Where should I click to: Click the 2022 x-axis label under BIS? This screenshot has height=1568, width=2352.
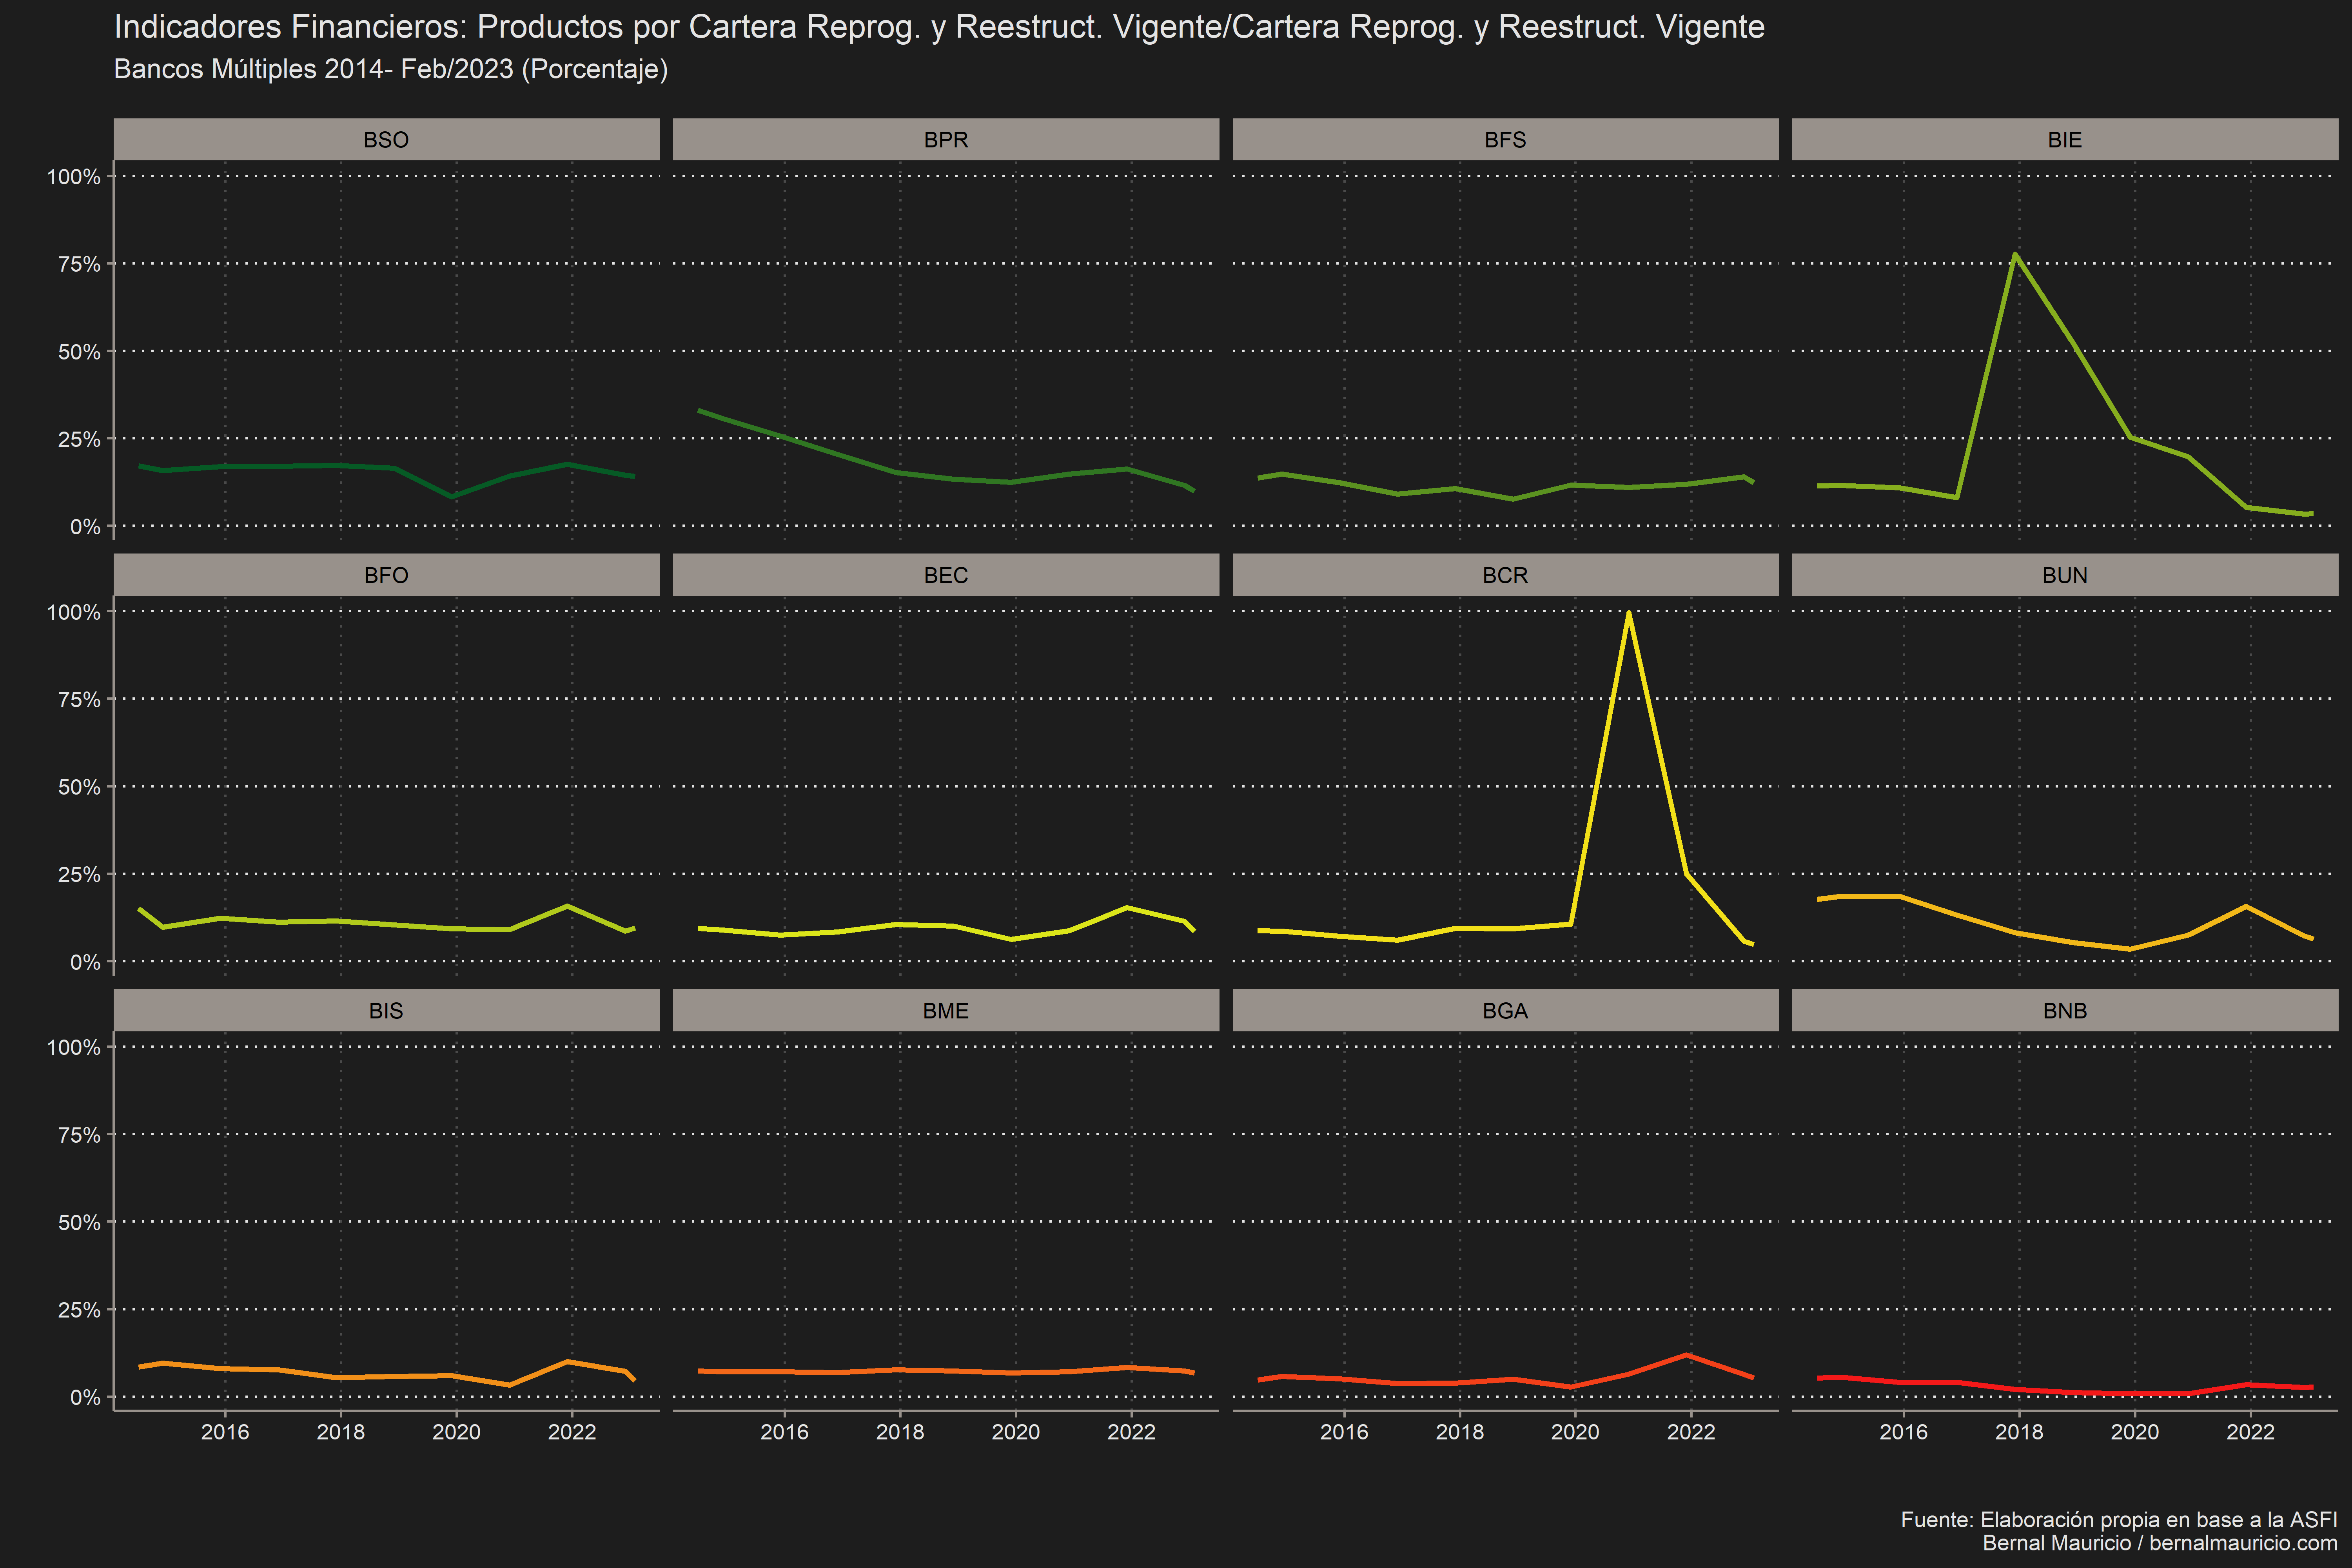point(572,1432)
